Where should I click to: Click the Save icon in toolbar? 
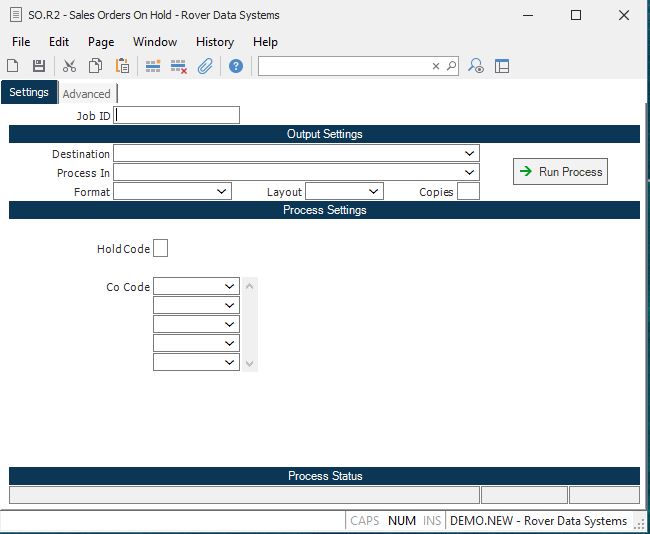coord(39,66)
